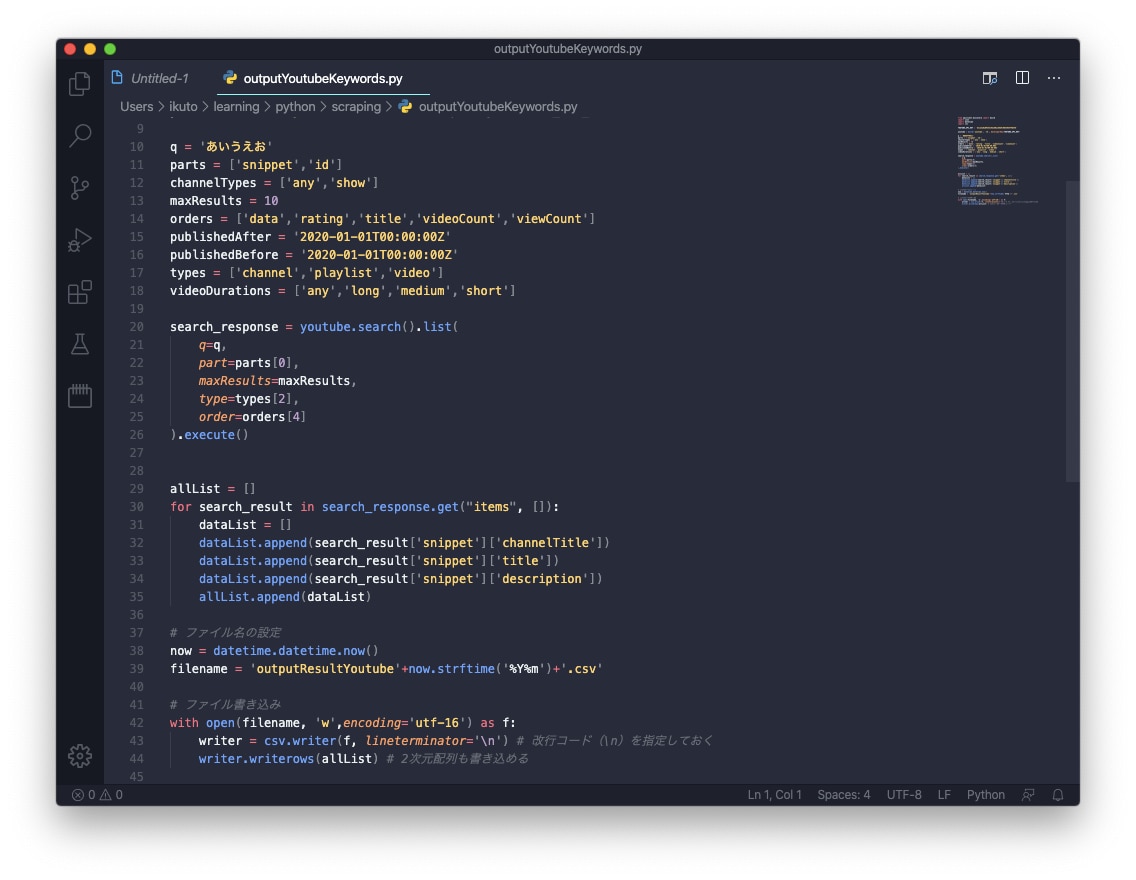
Task: Click line number 30 in the gutter
Action: tap(136, 507)
